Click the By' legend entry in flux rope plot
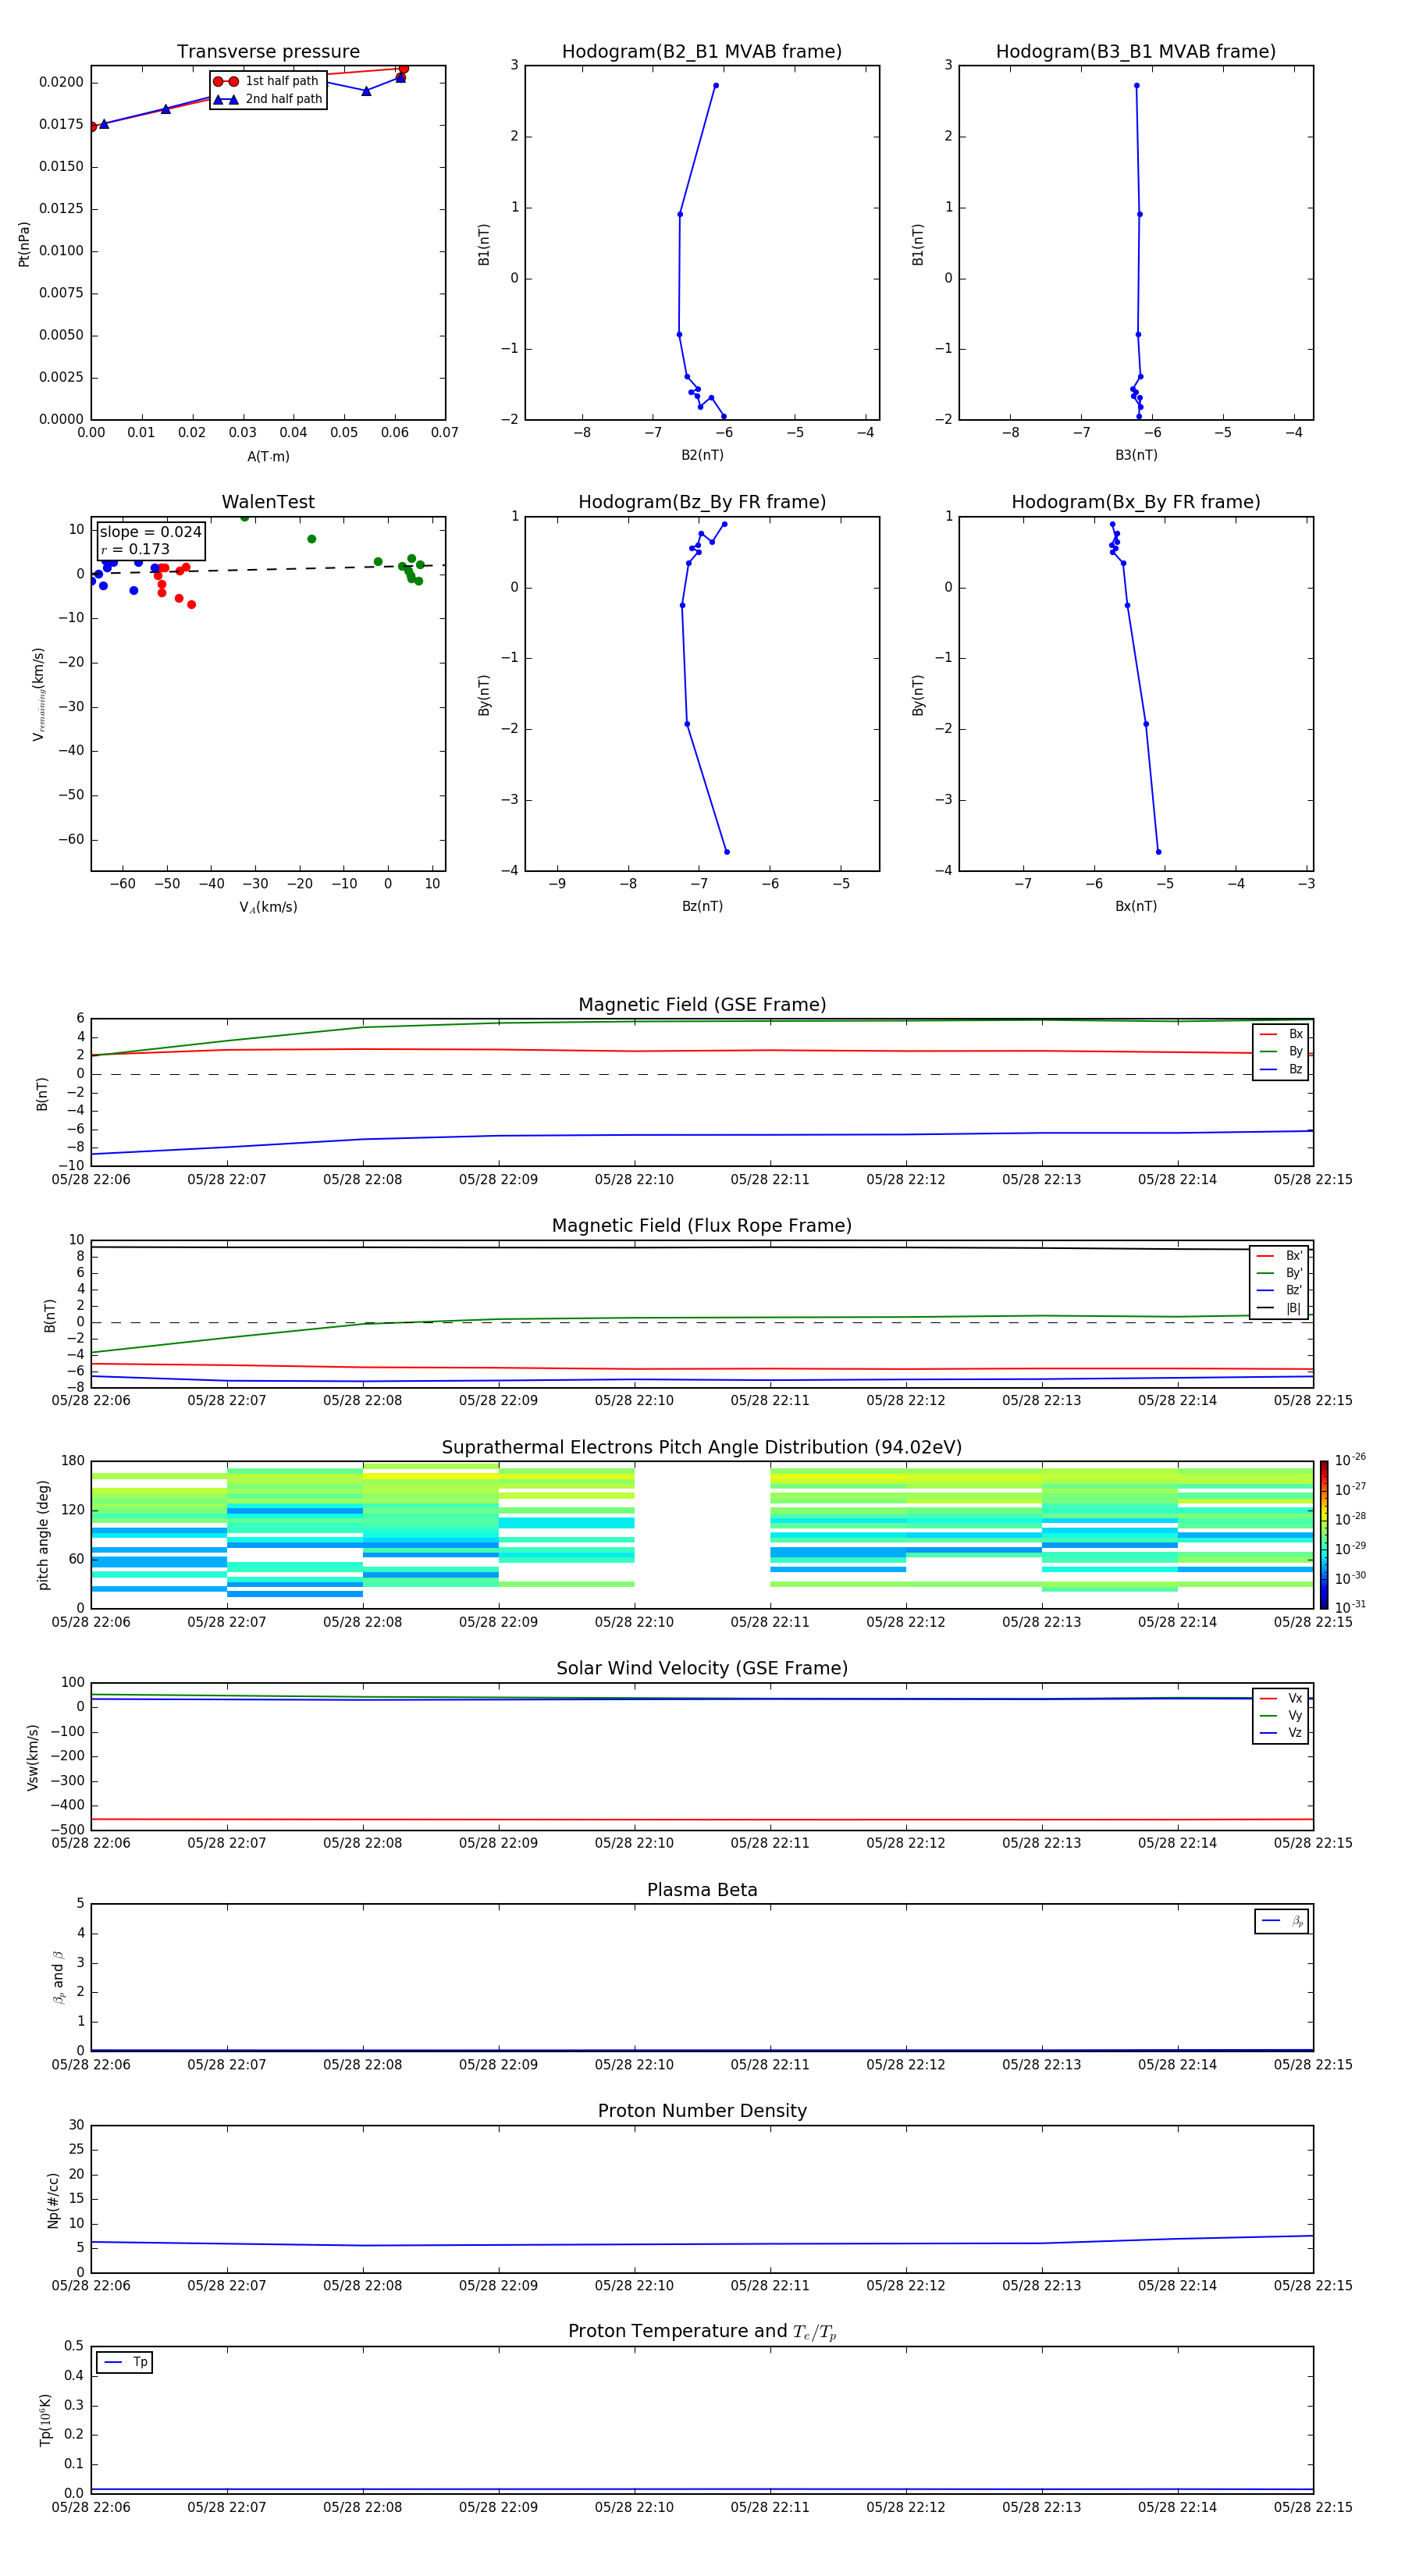Viewport: 1405px width, 2576px height. pos(1280,1273)
